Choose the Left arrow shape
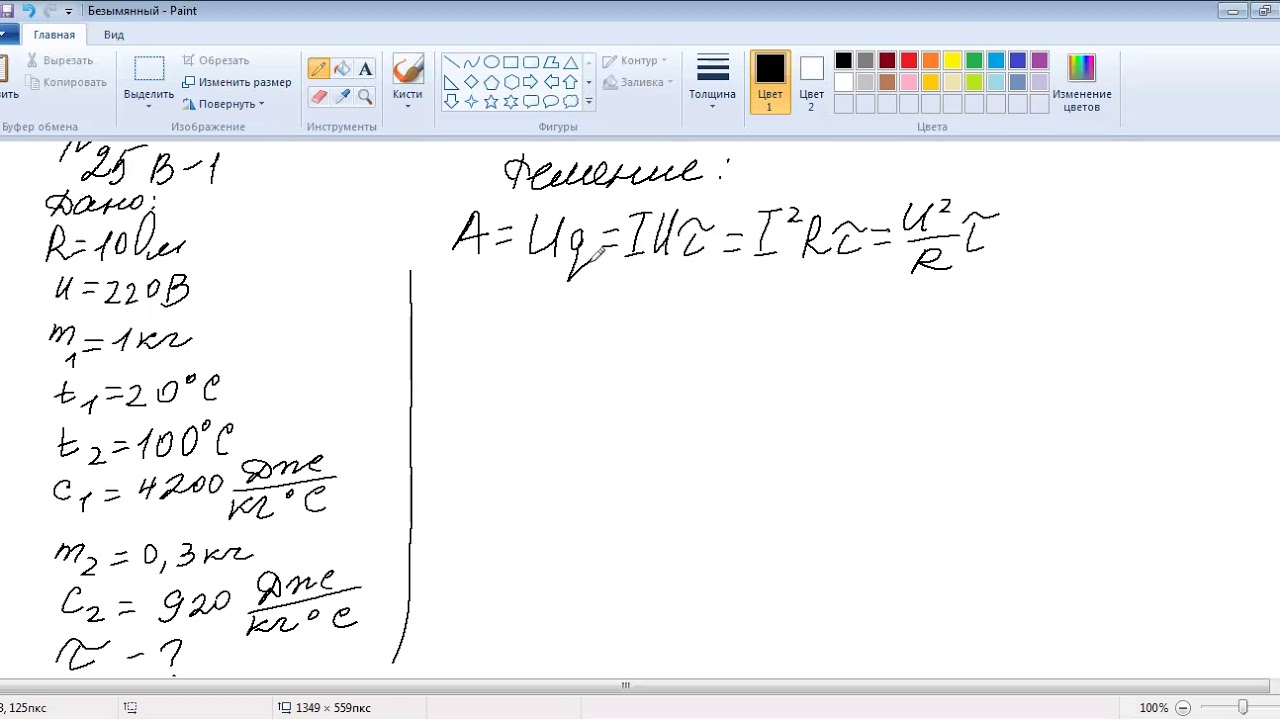 click(551, 82)
